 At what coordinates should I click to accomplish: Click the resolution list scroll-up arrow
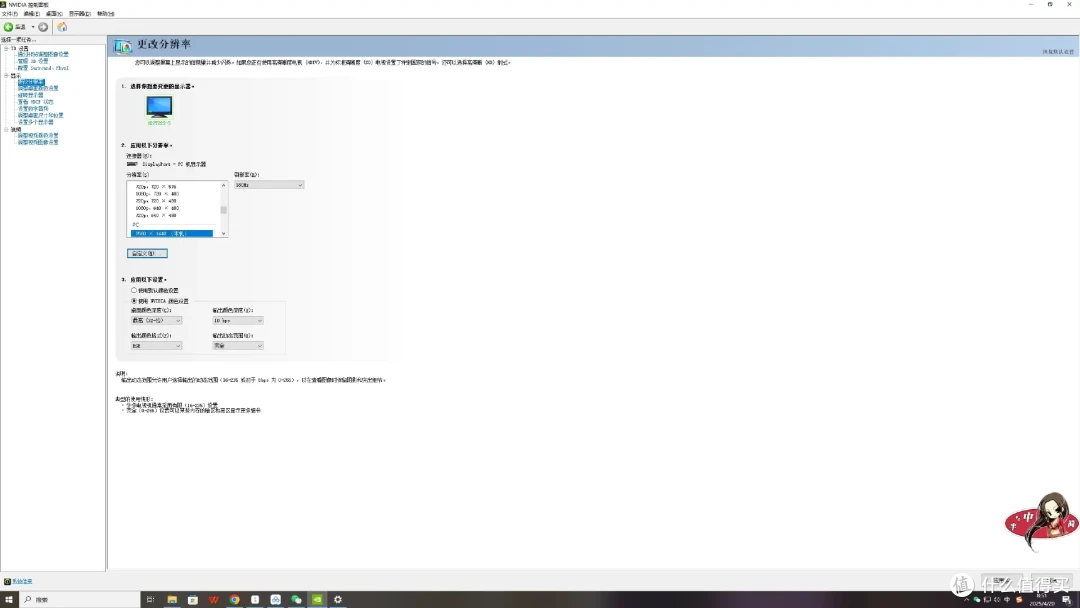click(x=223, y=185)
